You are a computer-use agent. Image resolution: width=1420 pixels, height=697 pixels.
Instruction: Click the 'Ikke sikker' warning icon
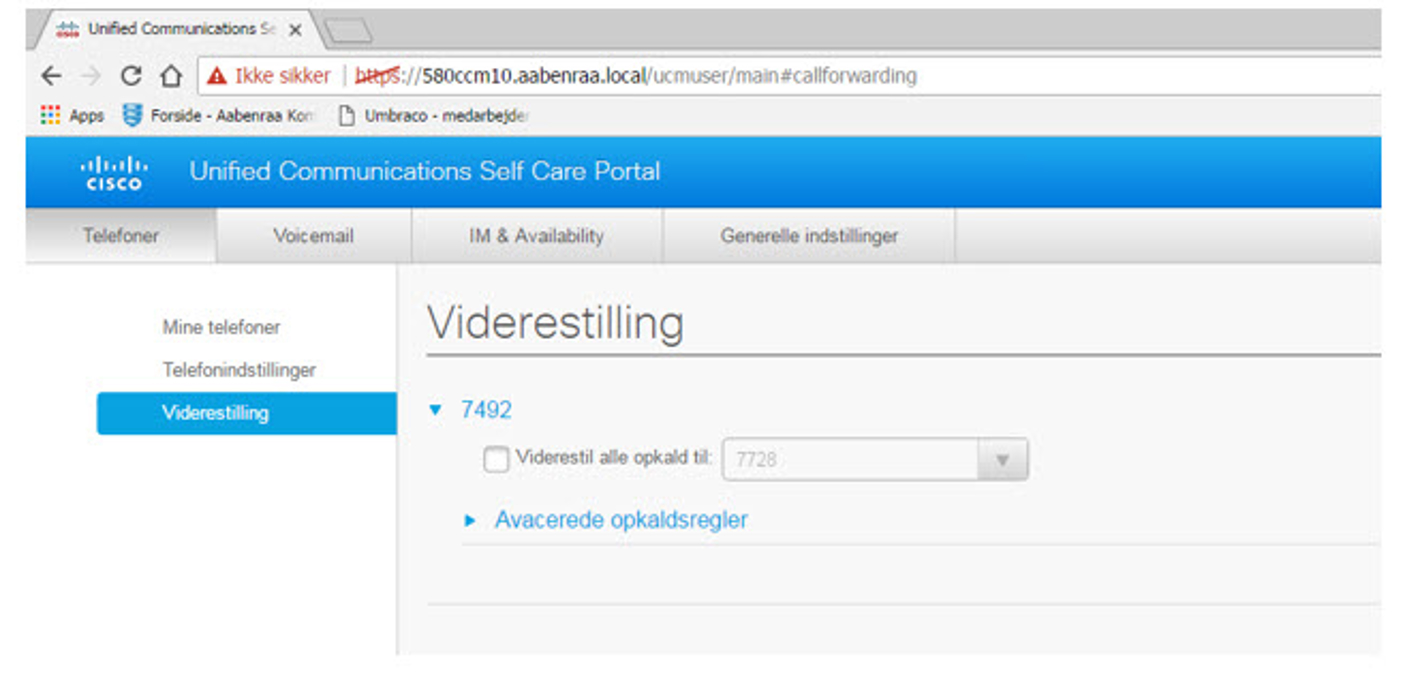[x=217, y=76]
